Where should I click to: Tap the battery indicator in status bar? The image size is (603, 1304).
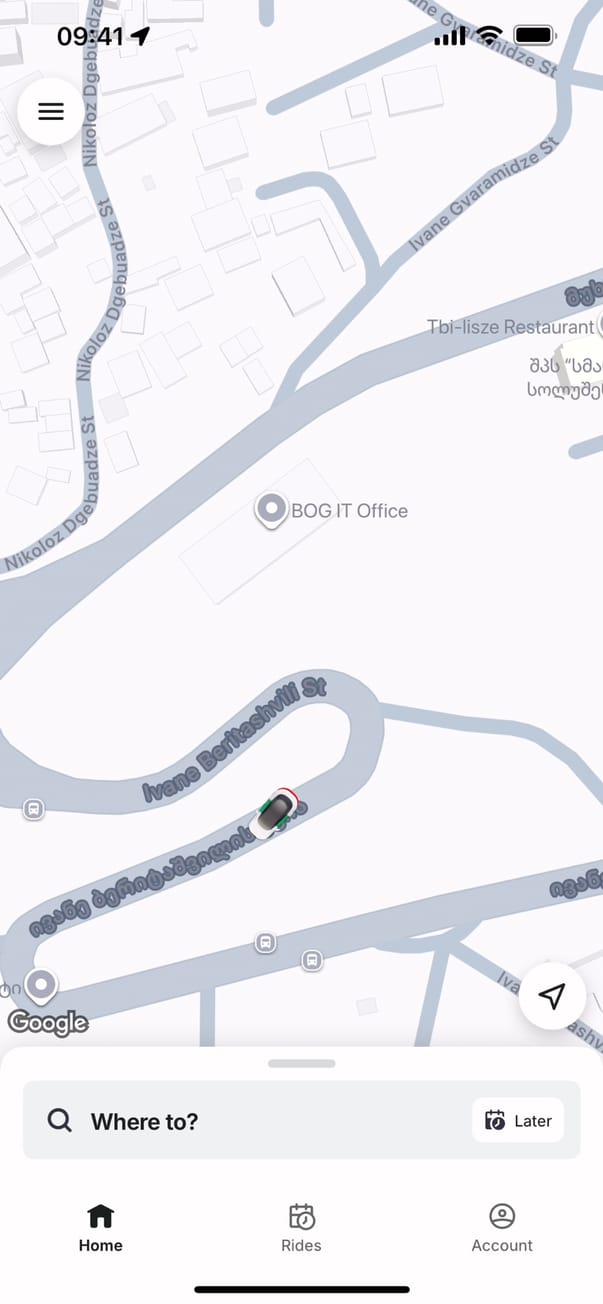(x=535, y=36)
